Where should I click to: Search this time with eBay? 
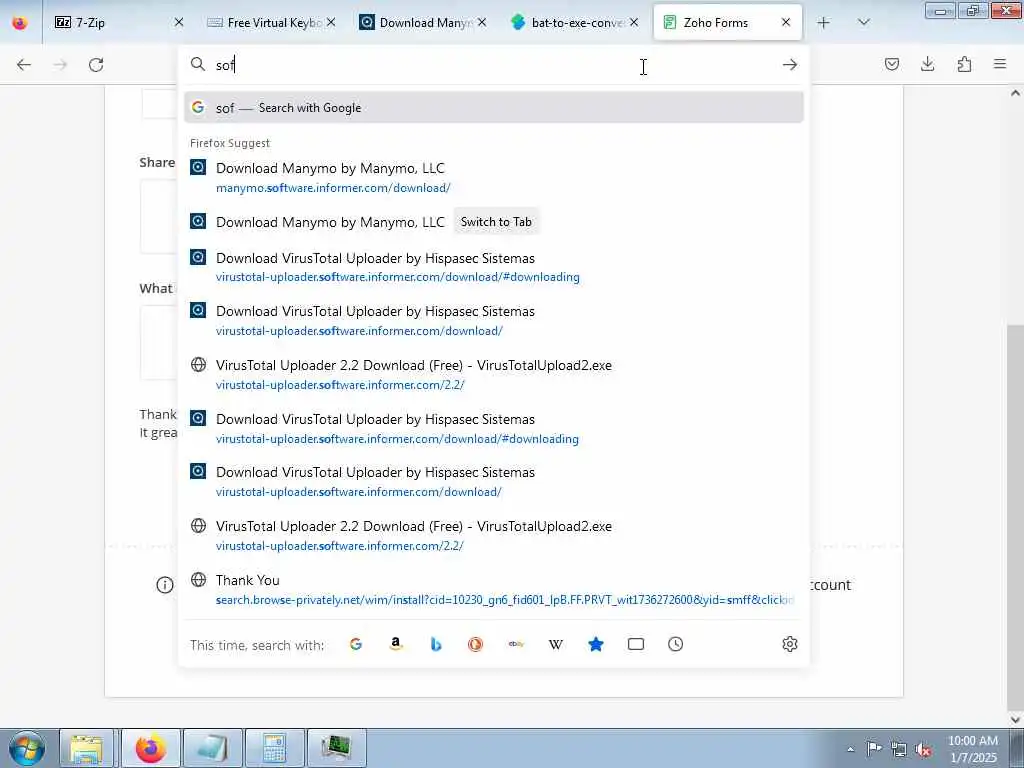[516, 645]
